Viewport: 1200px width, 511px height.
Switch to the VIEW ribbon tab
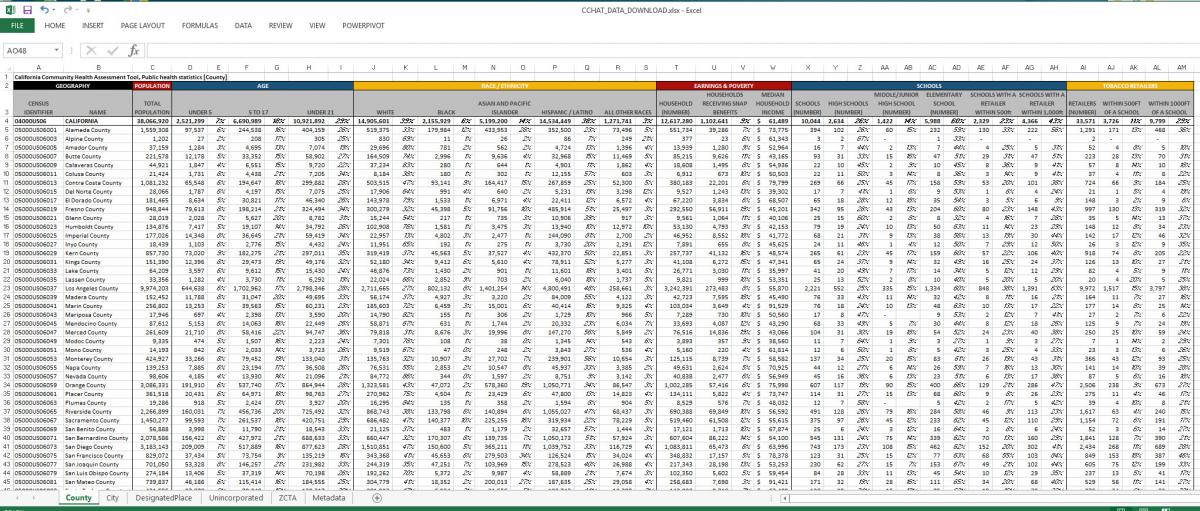(318, 24)
